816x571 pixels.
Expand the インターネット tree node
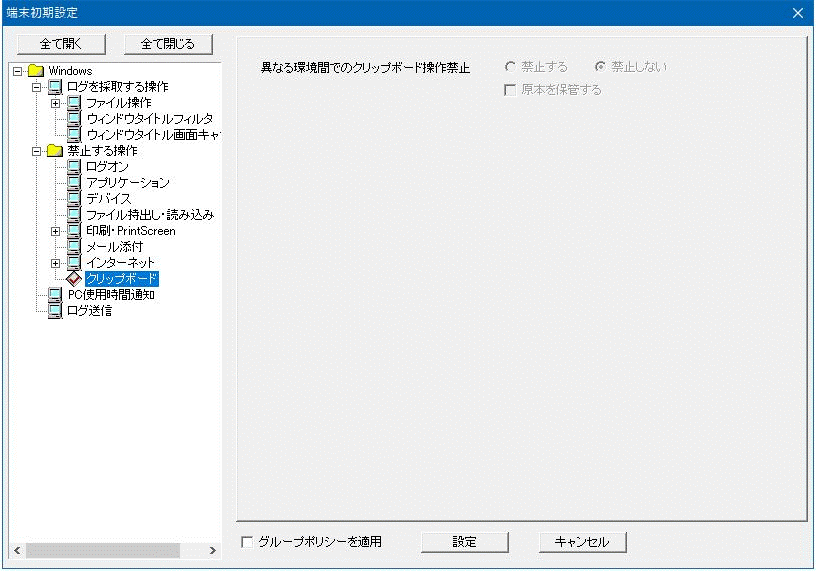click(x=55, y=263)
